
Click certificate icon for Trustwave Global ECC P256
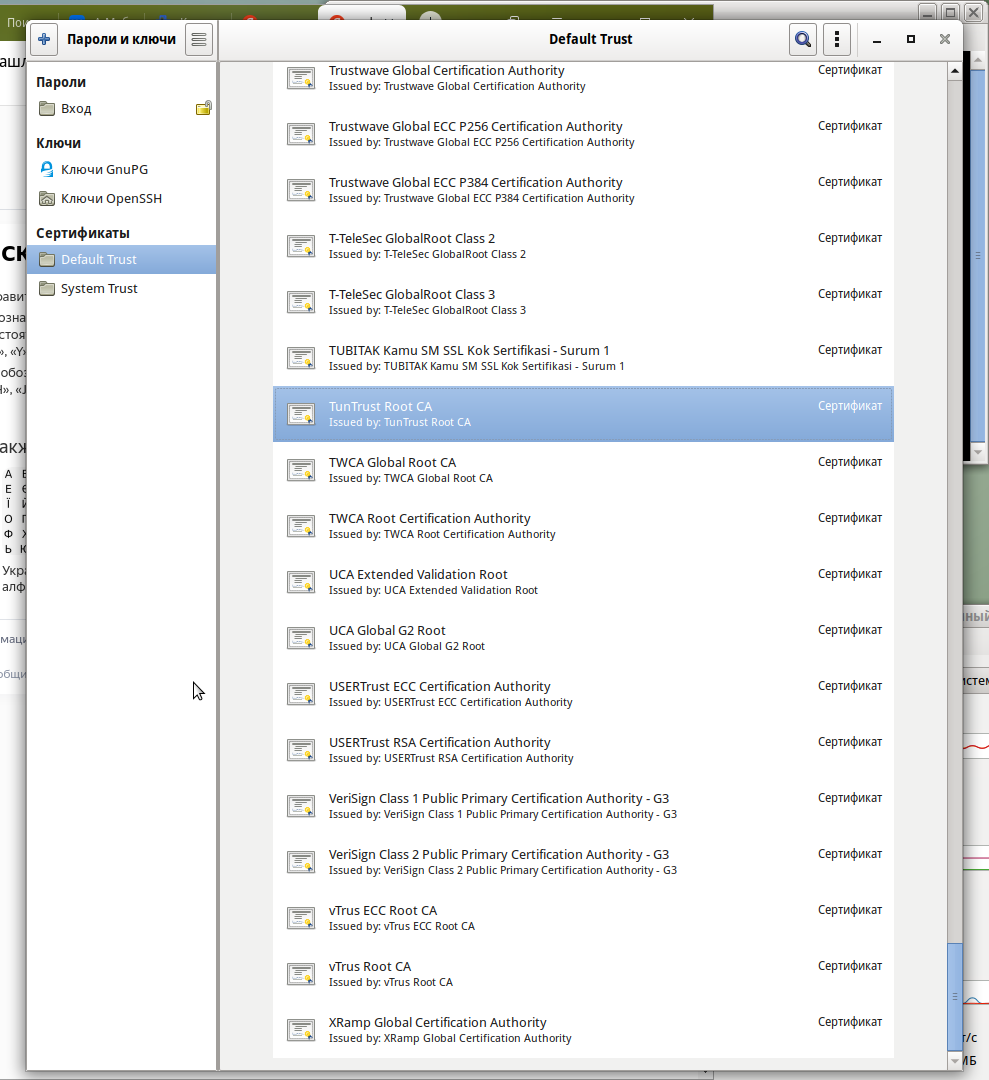(x=301, y=134)
